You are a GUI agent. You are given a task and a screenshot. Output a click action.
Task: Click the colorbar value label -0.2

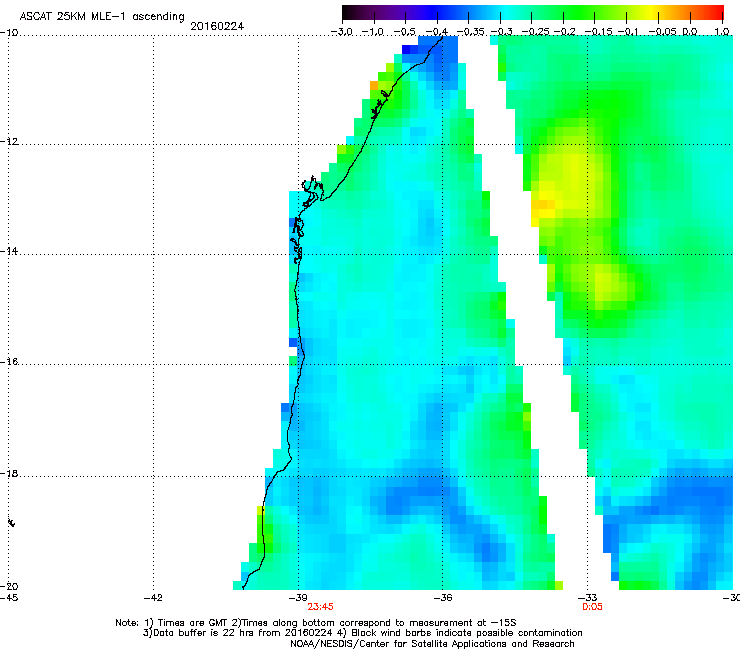click(564, 32)
